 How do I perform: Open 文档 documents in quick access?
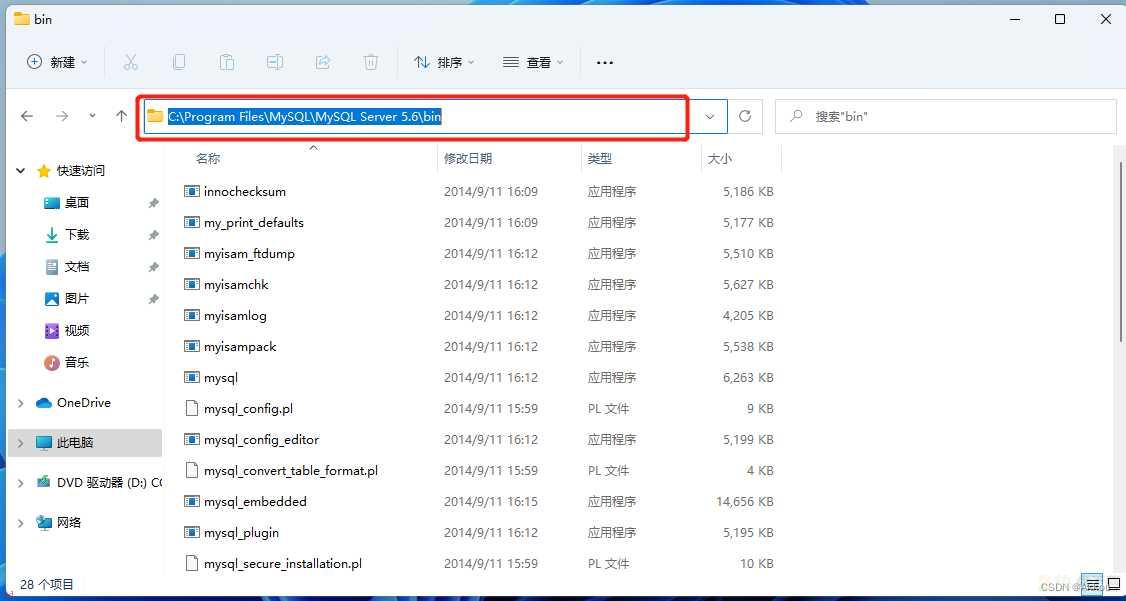(x=77, y=266)
